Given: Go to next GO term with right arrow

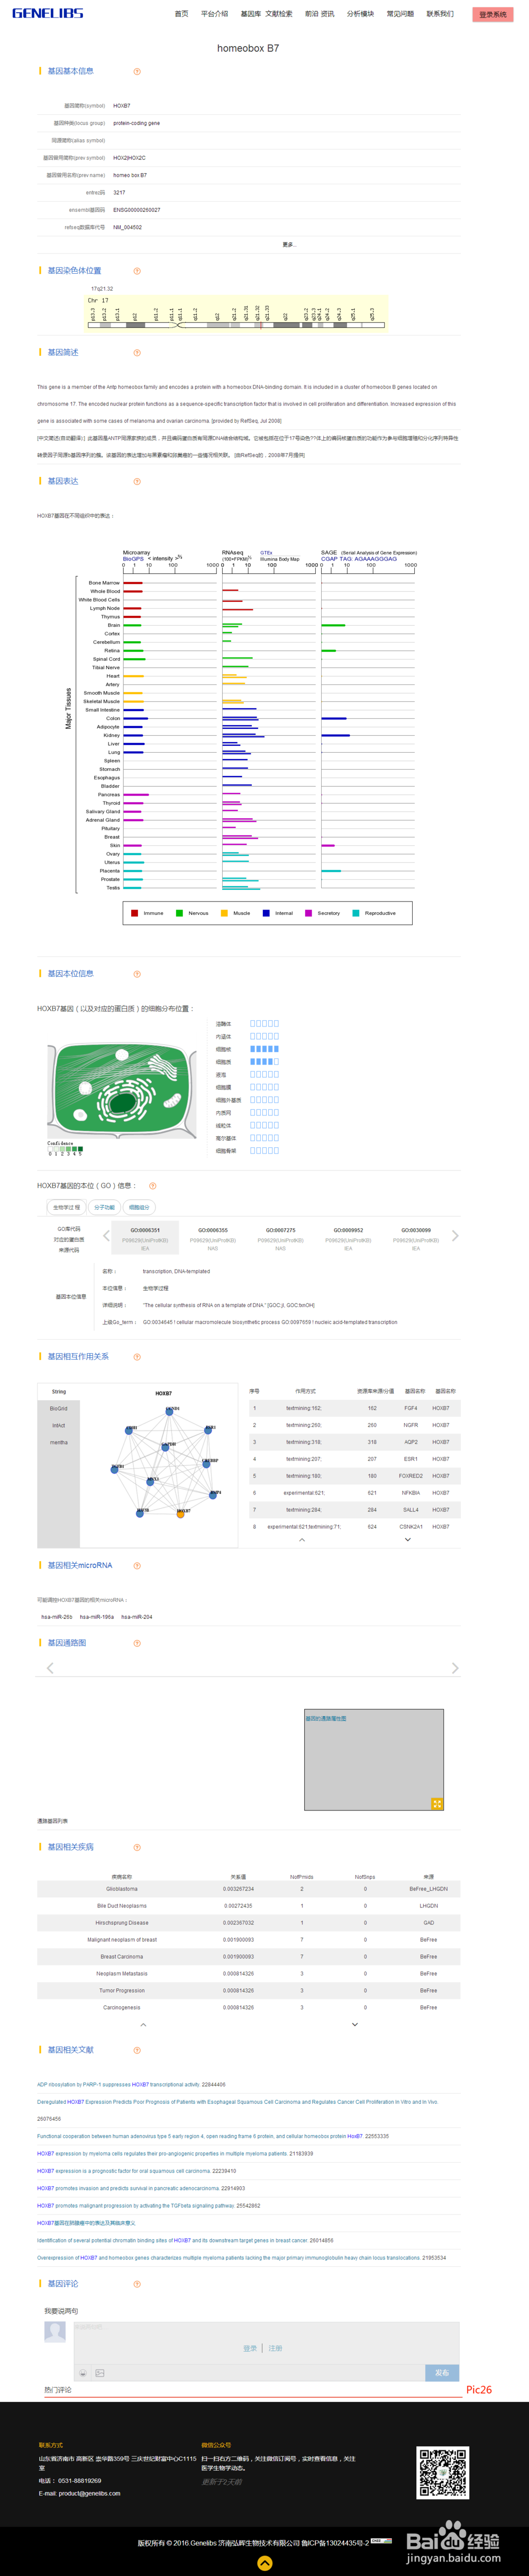Looking at the screenshot, I should click(455, 1236).
